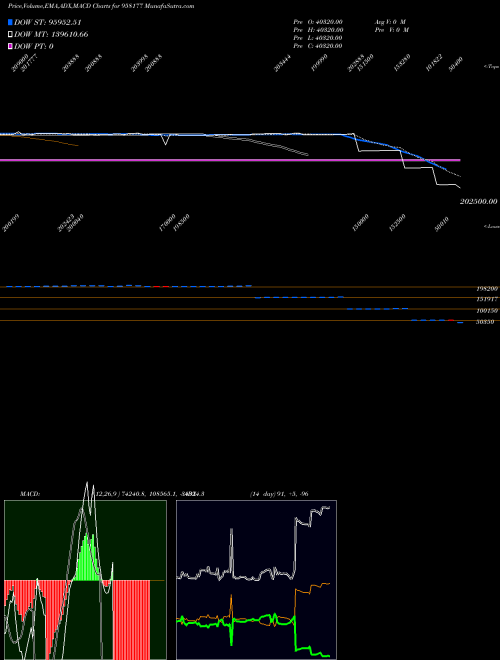Screen dimensions: 500x660
Task: Click the chart title mentioning MunafaSutra.com
Action: 101,6
